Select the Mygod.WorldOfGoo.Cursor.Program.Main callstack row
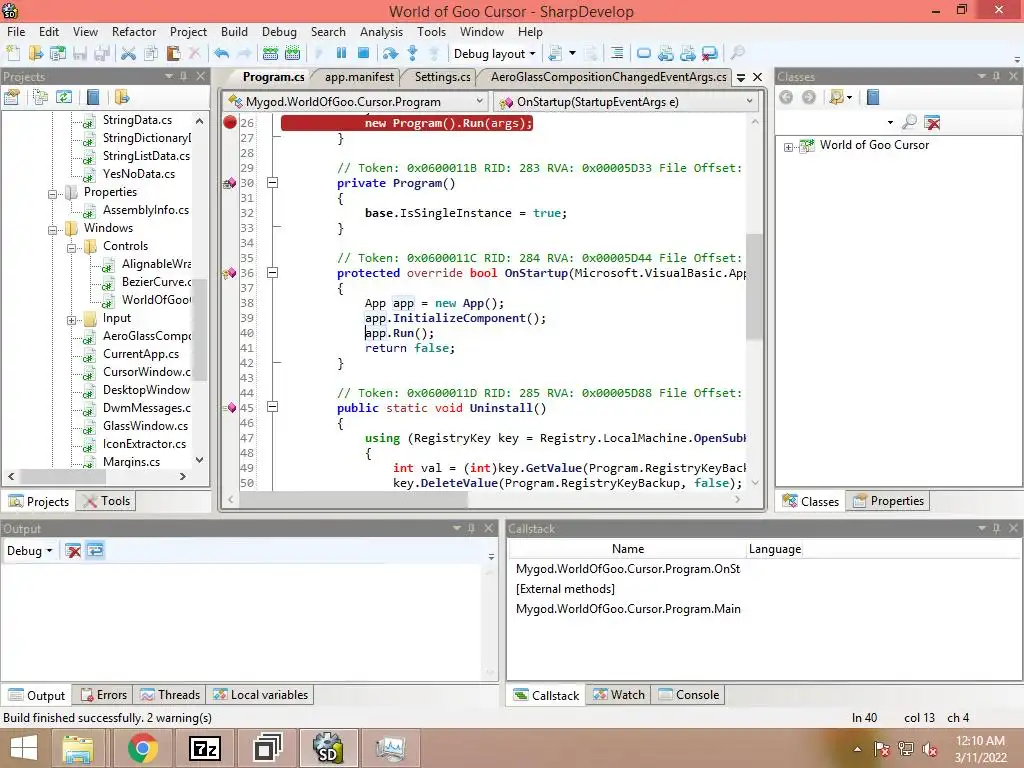The width and height of the screenshot is (1024, 768). coord(628,609)
